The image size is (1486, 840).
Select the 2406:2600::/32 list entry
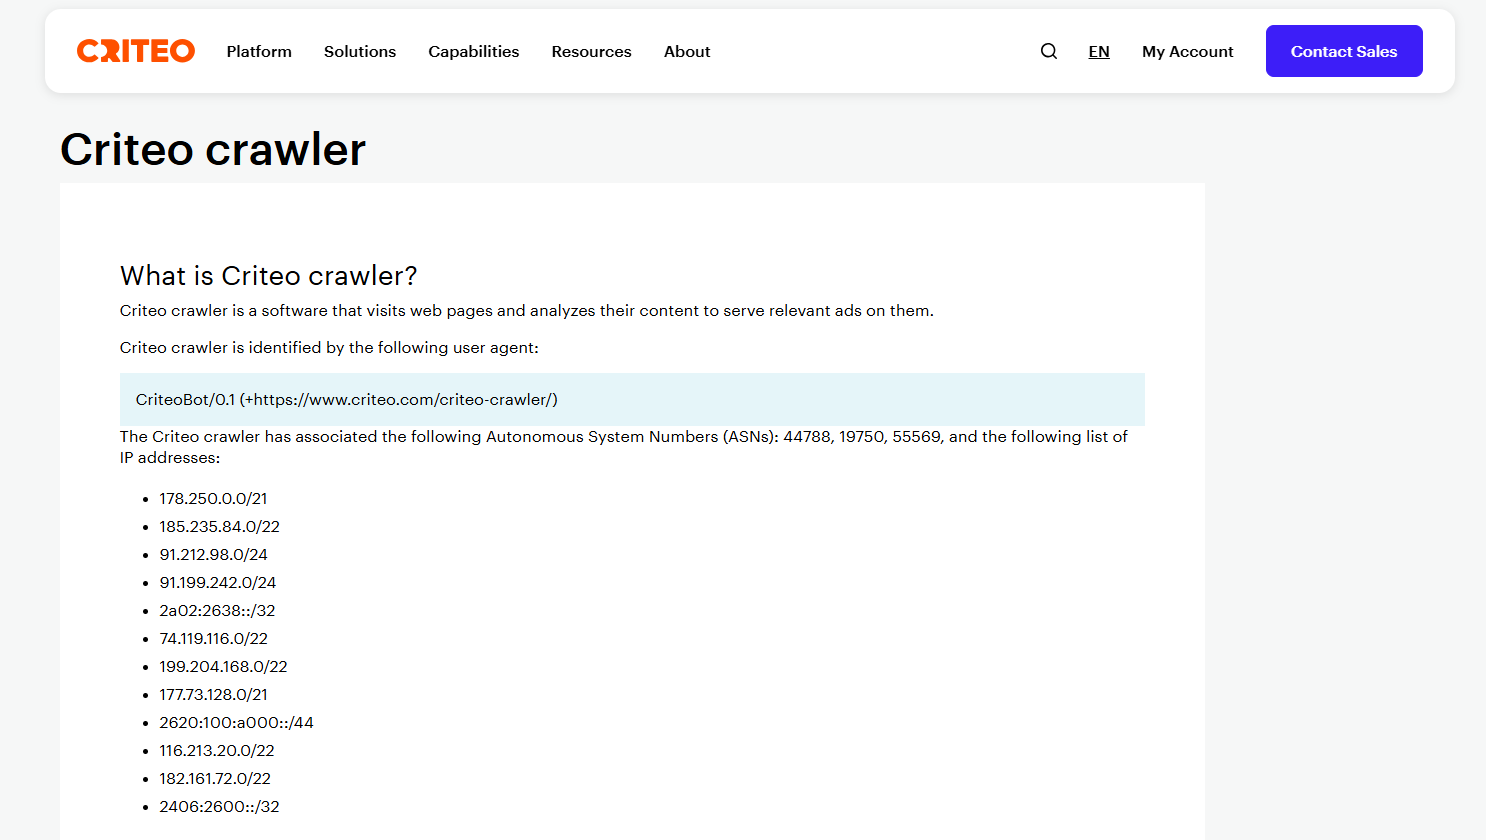[219, 806]
